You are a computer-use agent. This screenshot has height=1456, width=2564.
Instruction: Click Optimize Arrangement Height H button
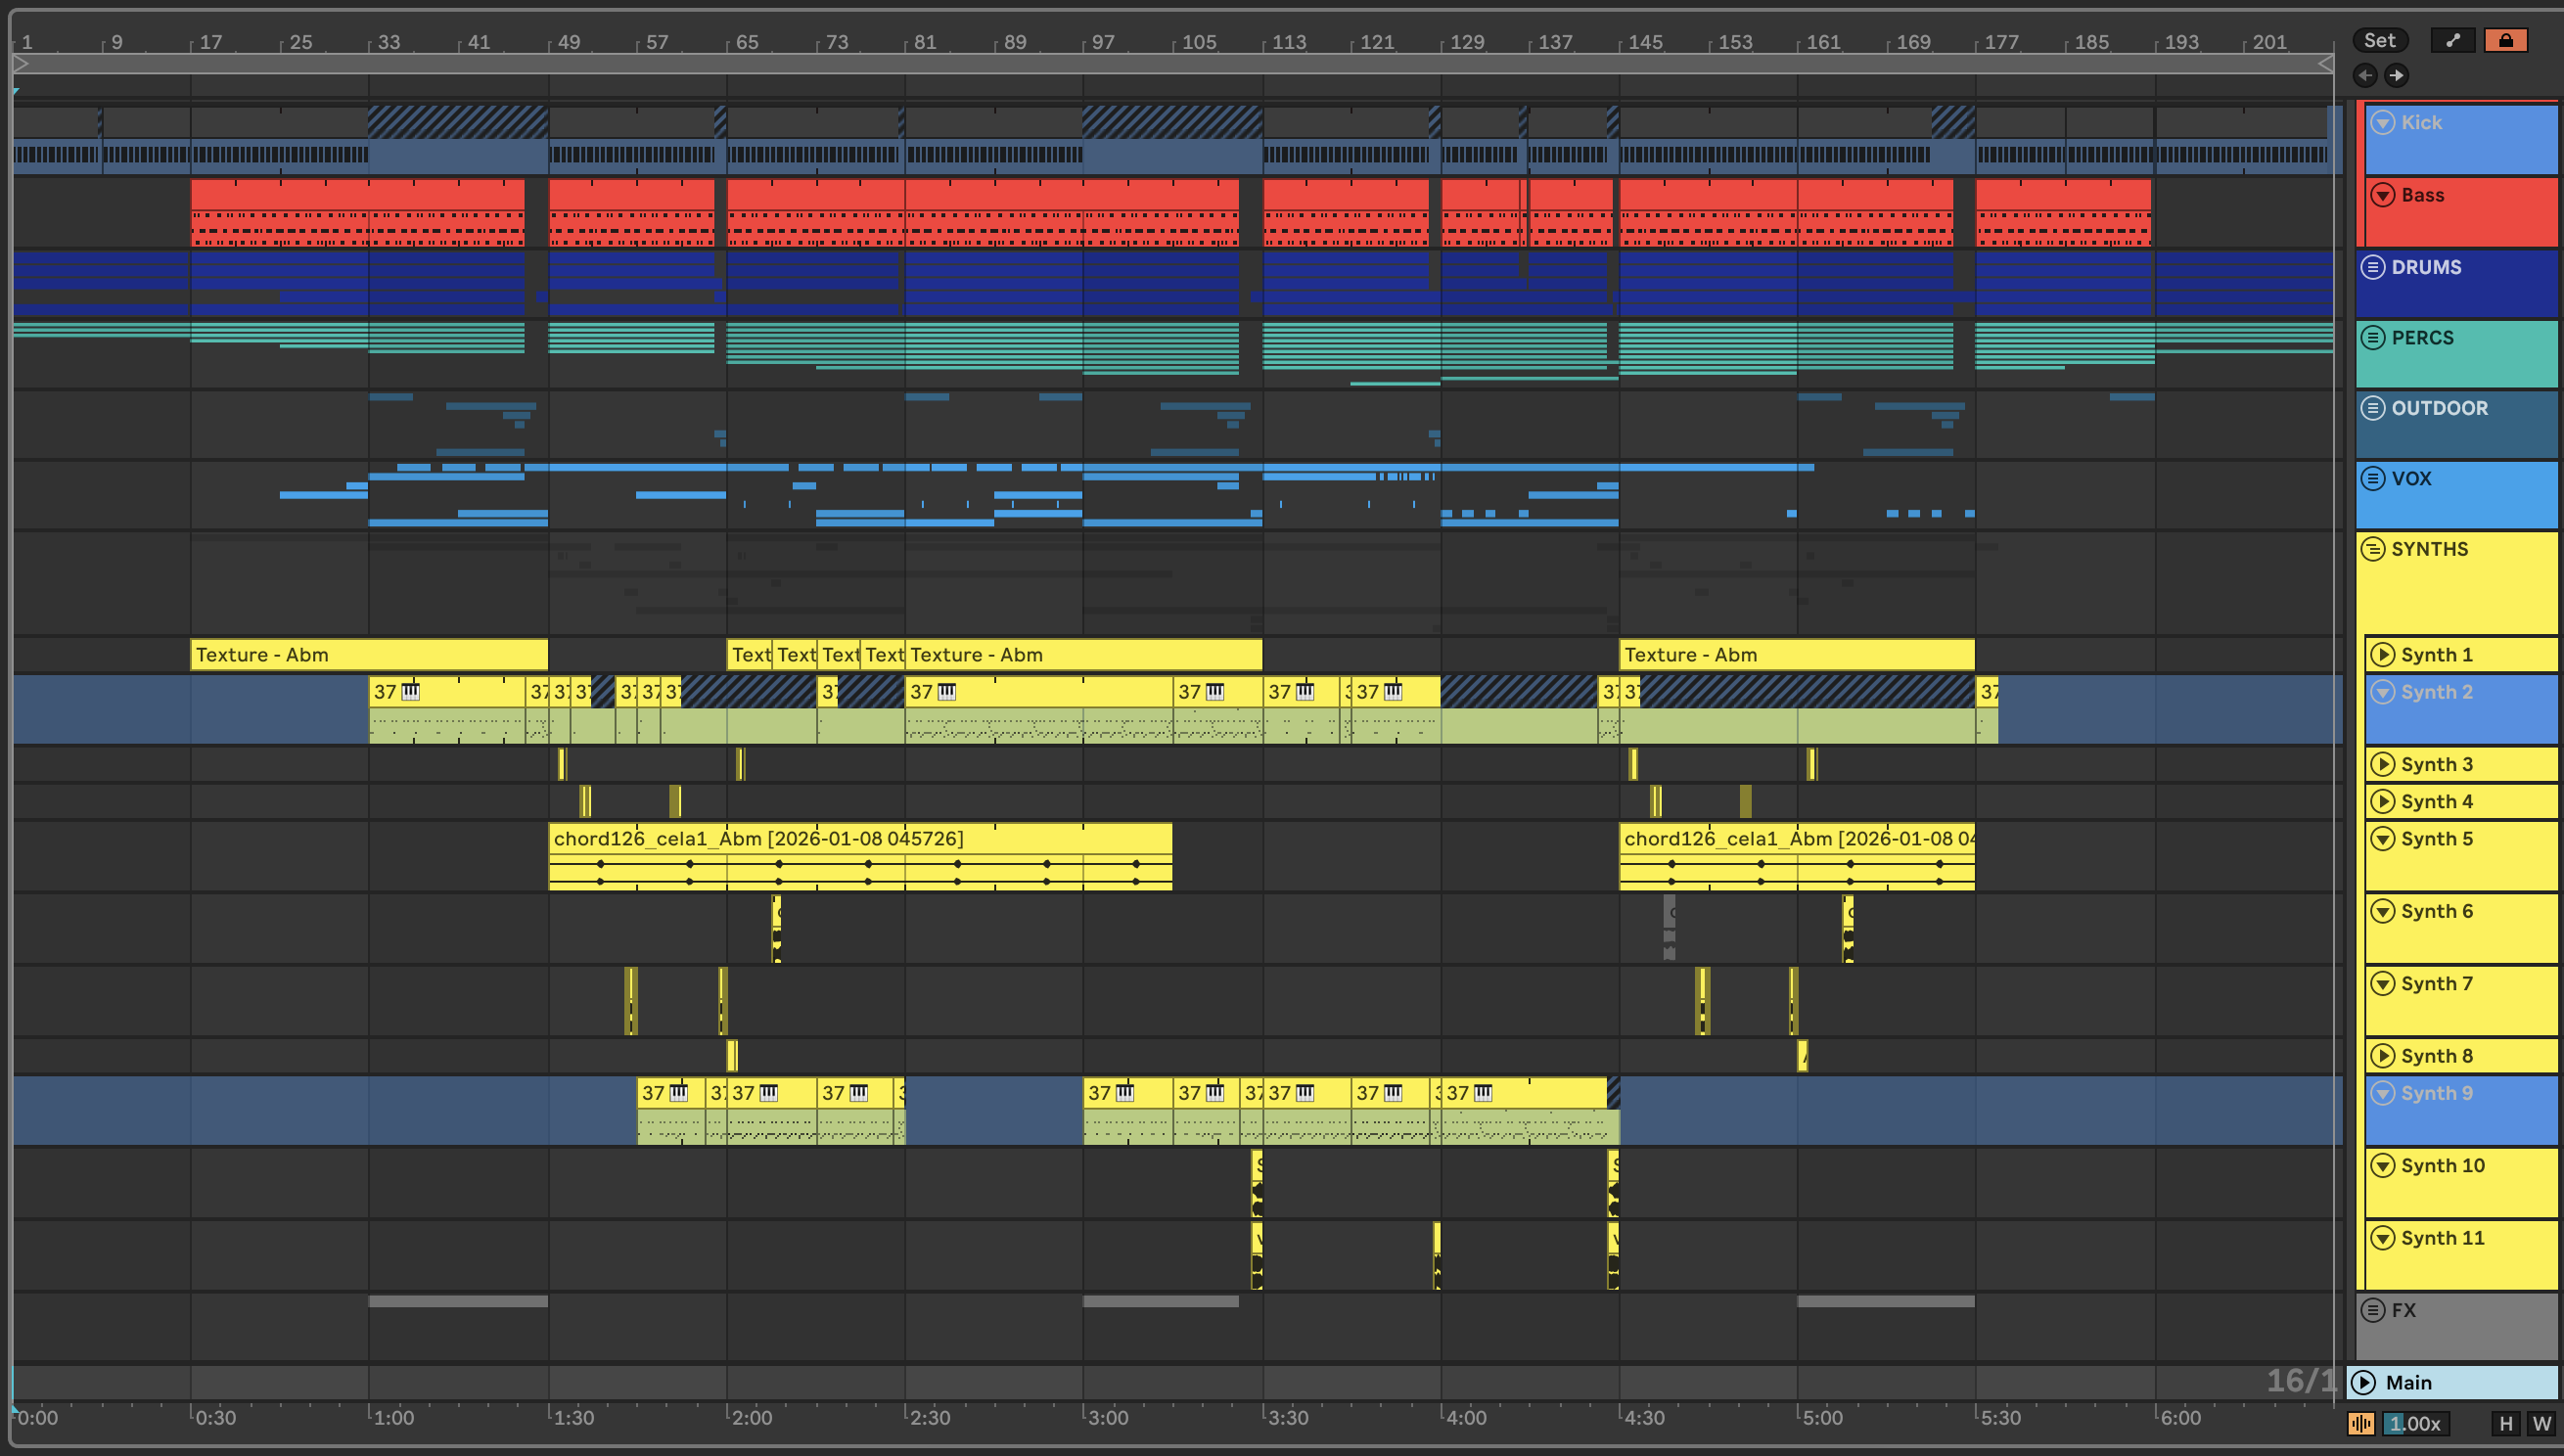click(2505, 1423)
